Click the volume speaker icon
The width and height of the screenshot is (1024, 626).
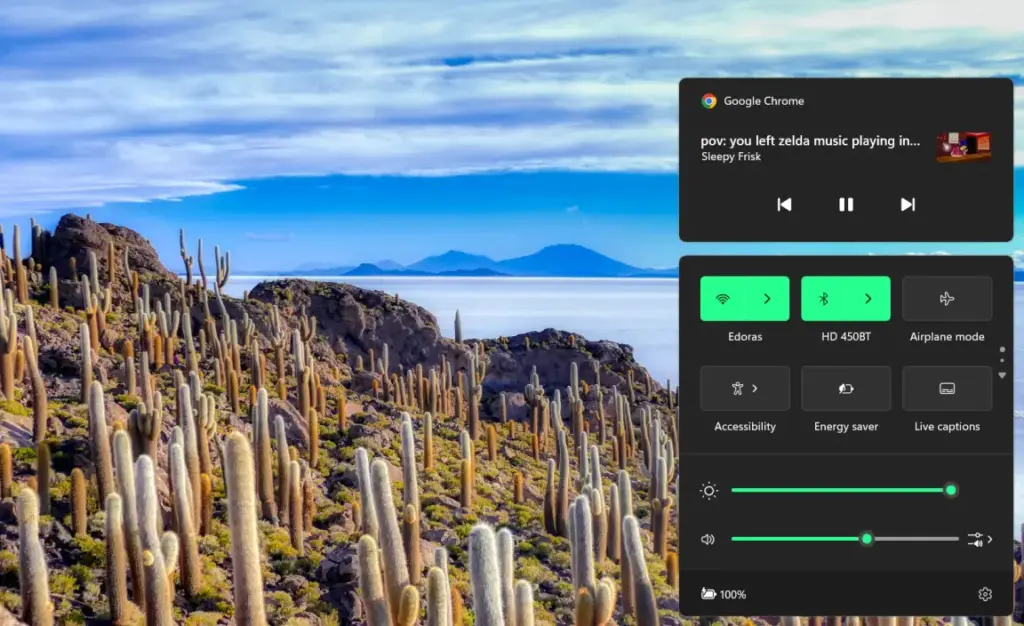click(708, 539)
